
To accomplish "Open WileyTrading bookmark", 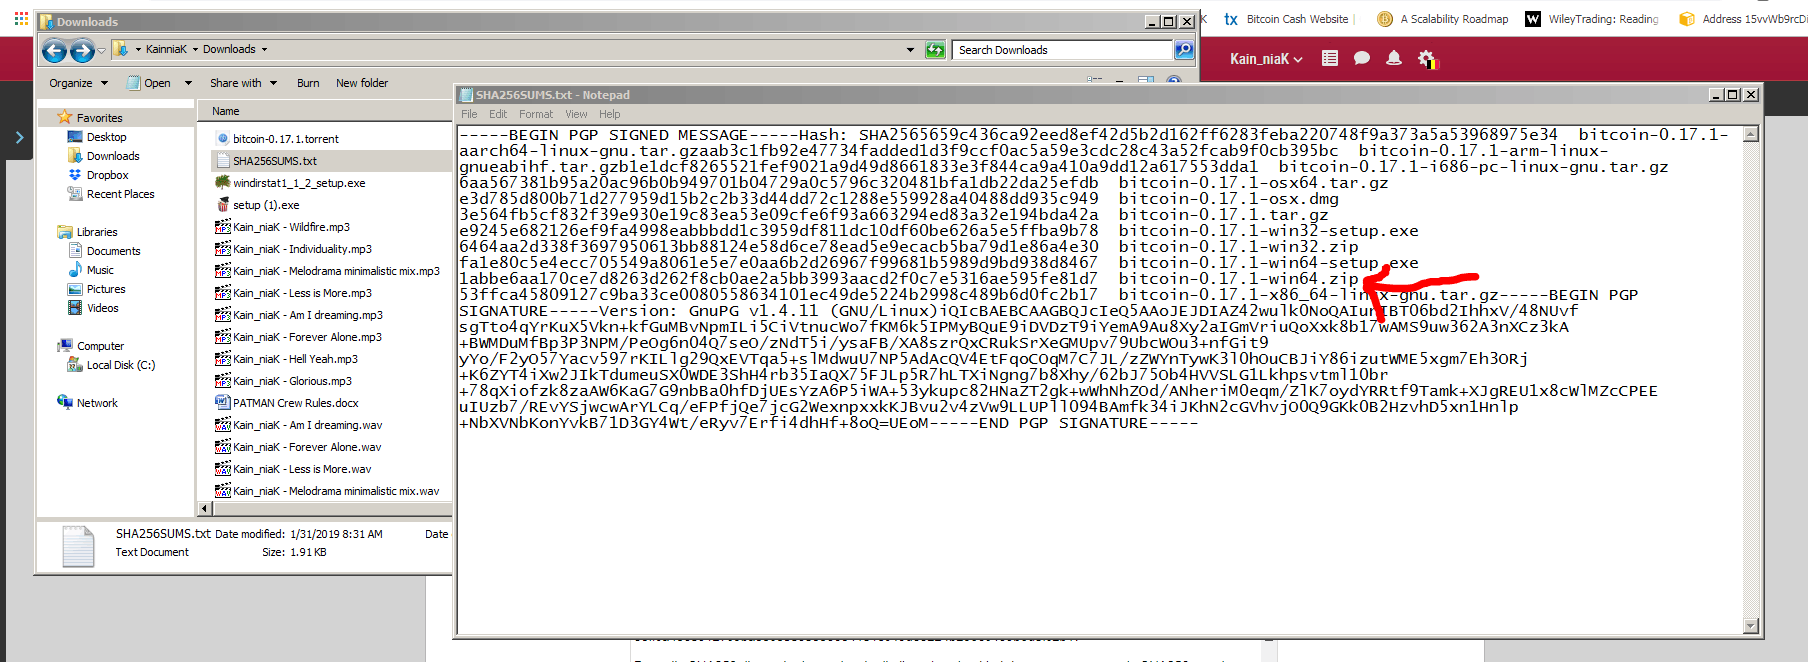I will pos(1592,19).
